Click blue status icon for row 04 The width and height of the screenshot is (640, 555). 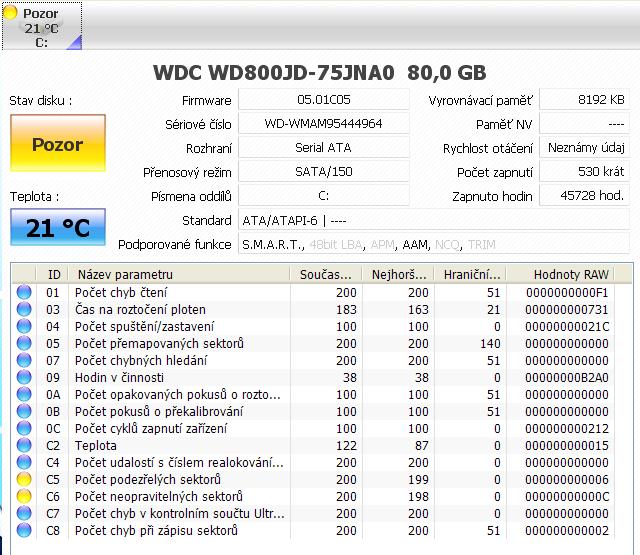point(24,326)
